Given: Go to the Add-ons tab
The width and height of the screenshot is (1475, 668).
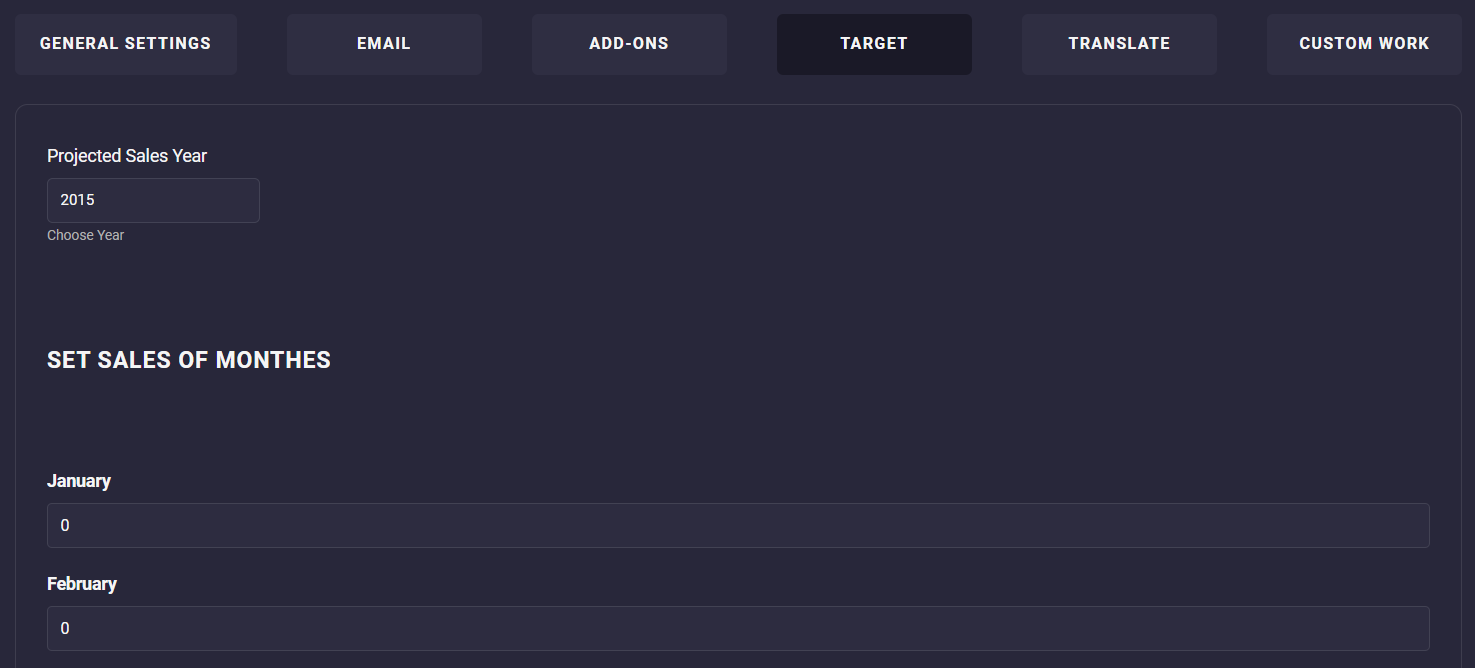Looking at the screenshot, I should pos(629,44).
